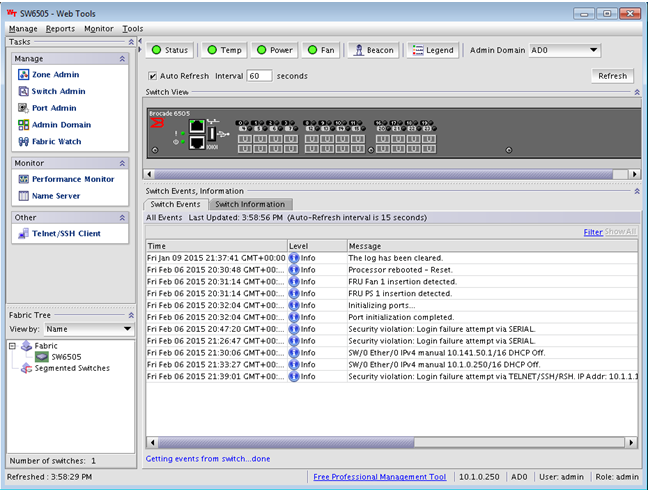Uncheck the Auto Refresh checkbox
The height and width of the screenshot is (490, 649).
[x=153, y=76]
